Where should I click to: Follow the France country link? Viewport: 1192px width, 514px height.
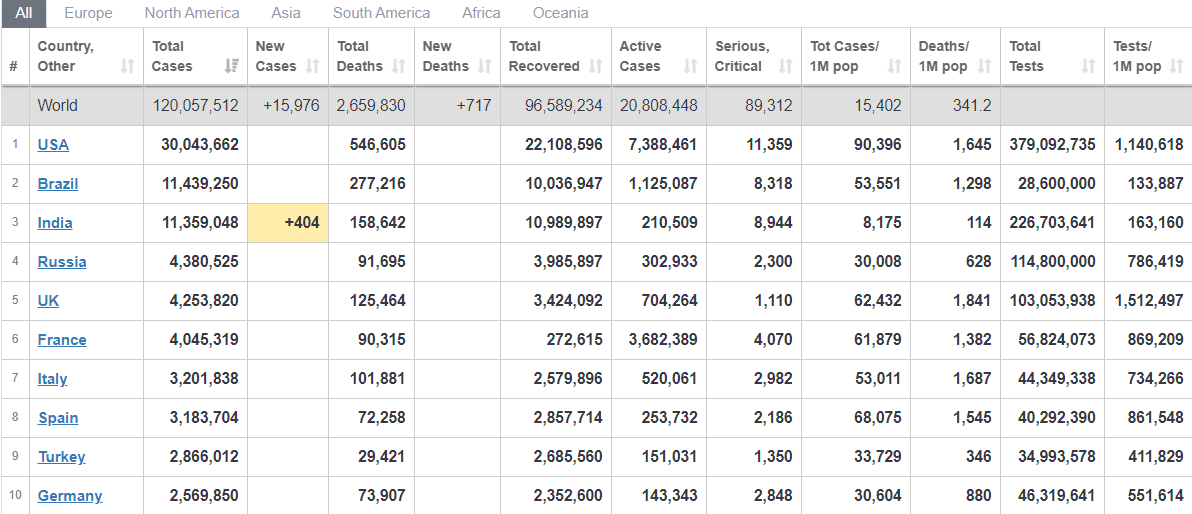62,340
